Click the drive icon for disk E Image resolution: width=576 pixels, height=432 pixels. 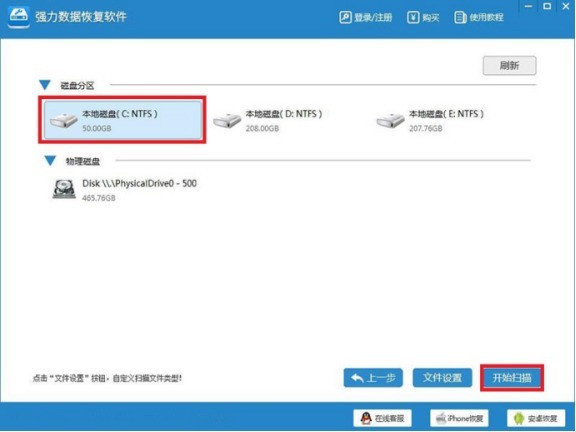click(390, 120)
